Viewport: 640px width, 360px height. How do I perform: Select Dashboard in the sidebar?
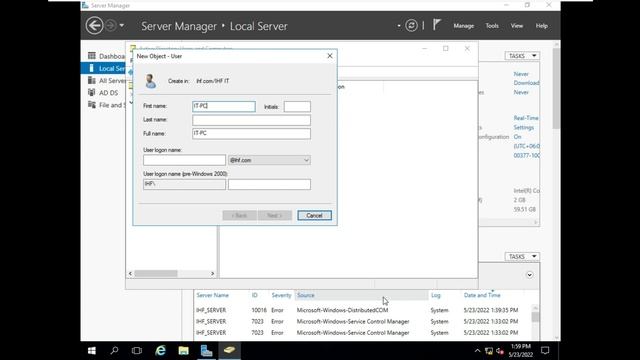tap(107, 56)
